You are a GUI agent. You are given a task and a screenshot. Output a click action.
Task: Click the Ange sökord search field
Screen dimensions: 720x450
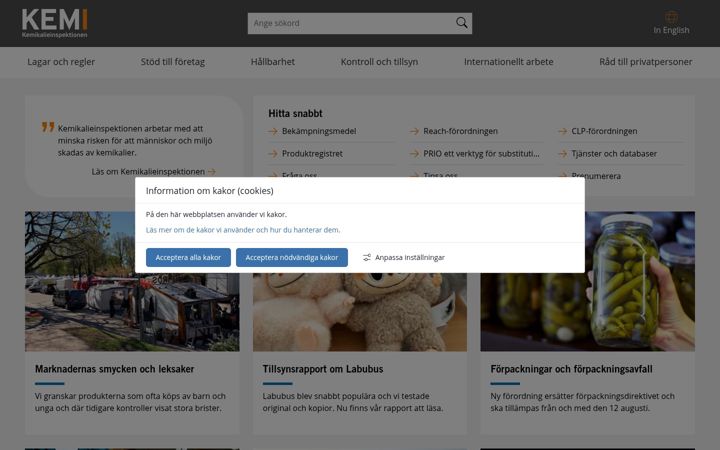tap(351, 23)
